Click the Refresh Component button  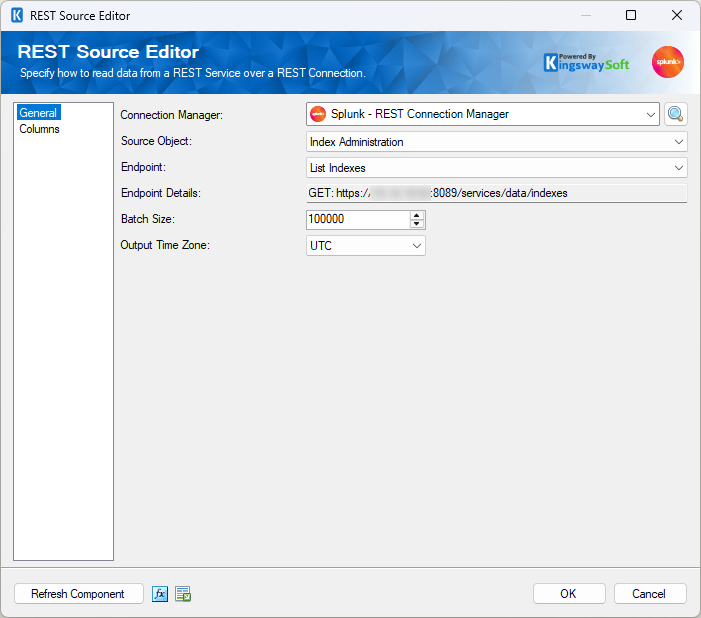(x=78, y=594)
